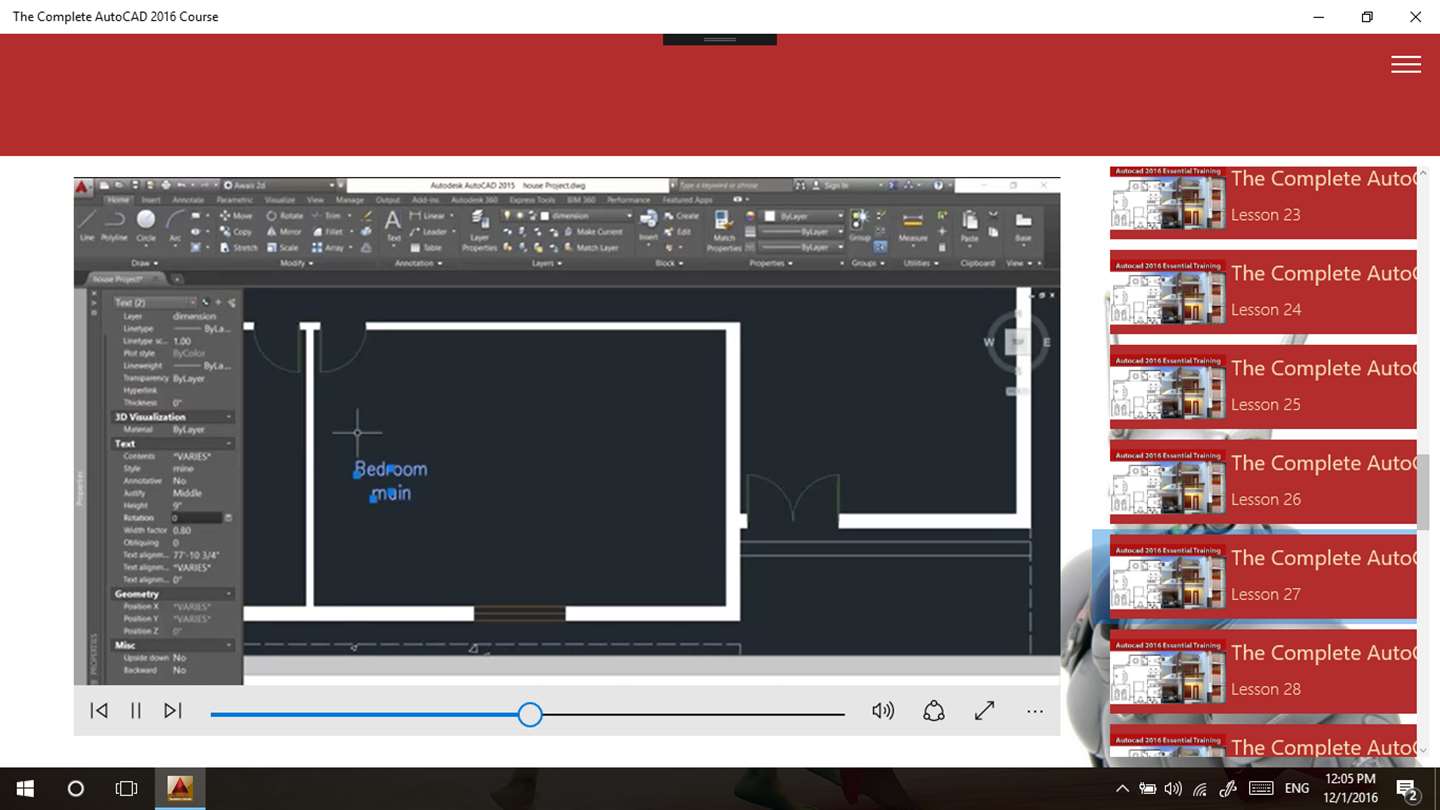The height and width of the screenshot is (810, 1440).
Task: Click the Move tool in the video
Action: click(x=236, y=216)
